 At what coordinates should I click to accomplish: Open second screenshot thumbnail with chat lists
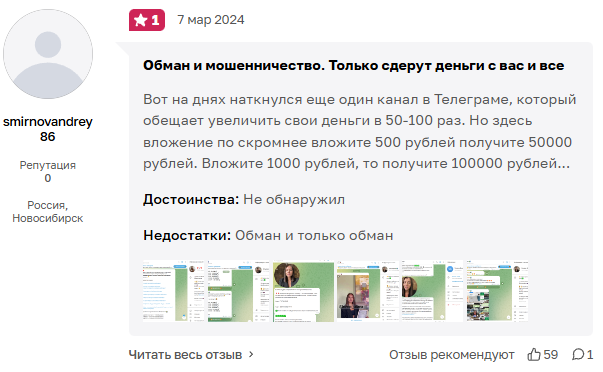pos(239,291)
